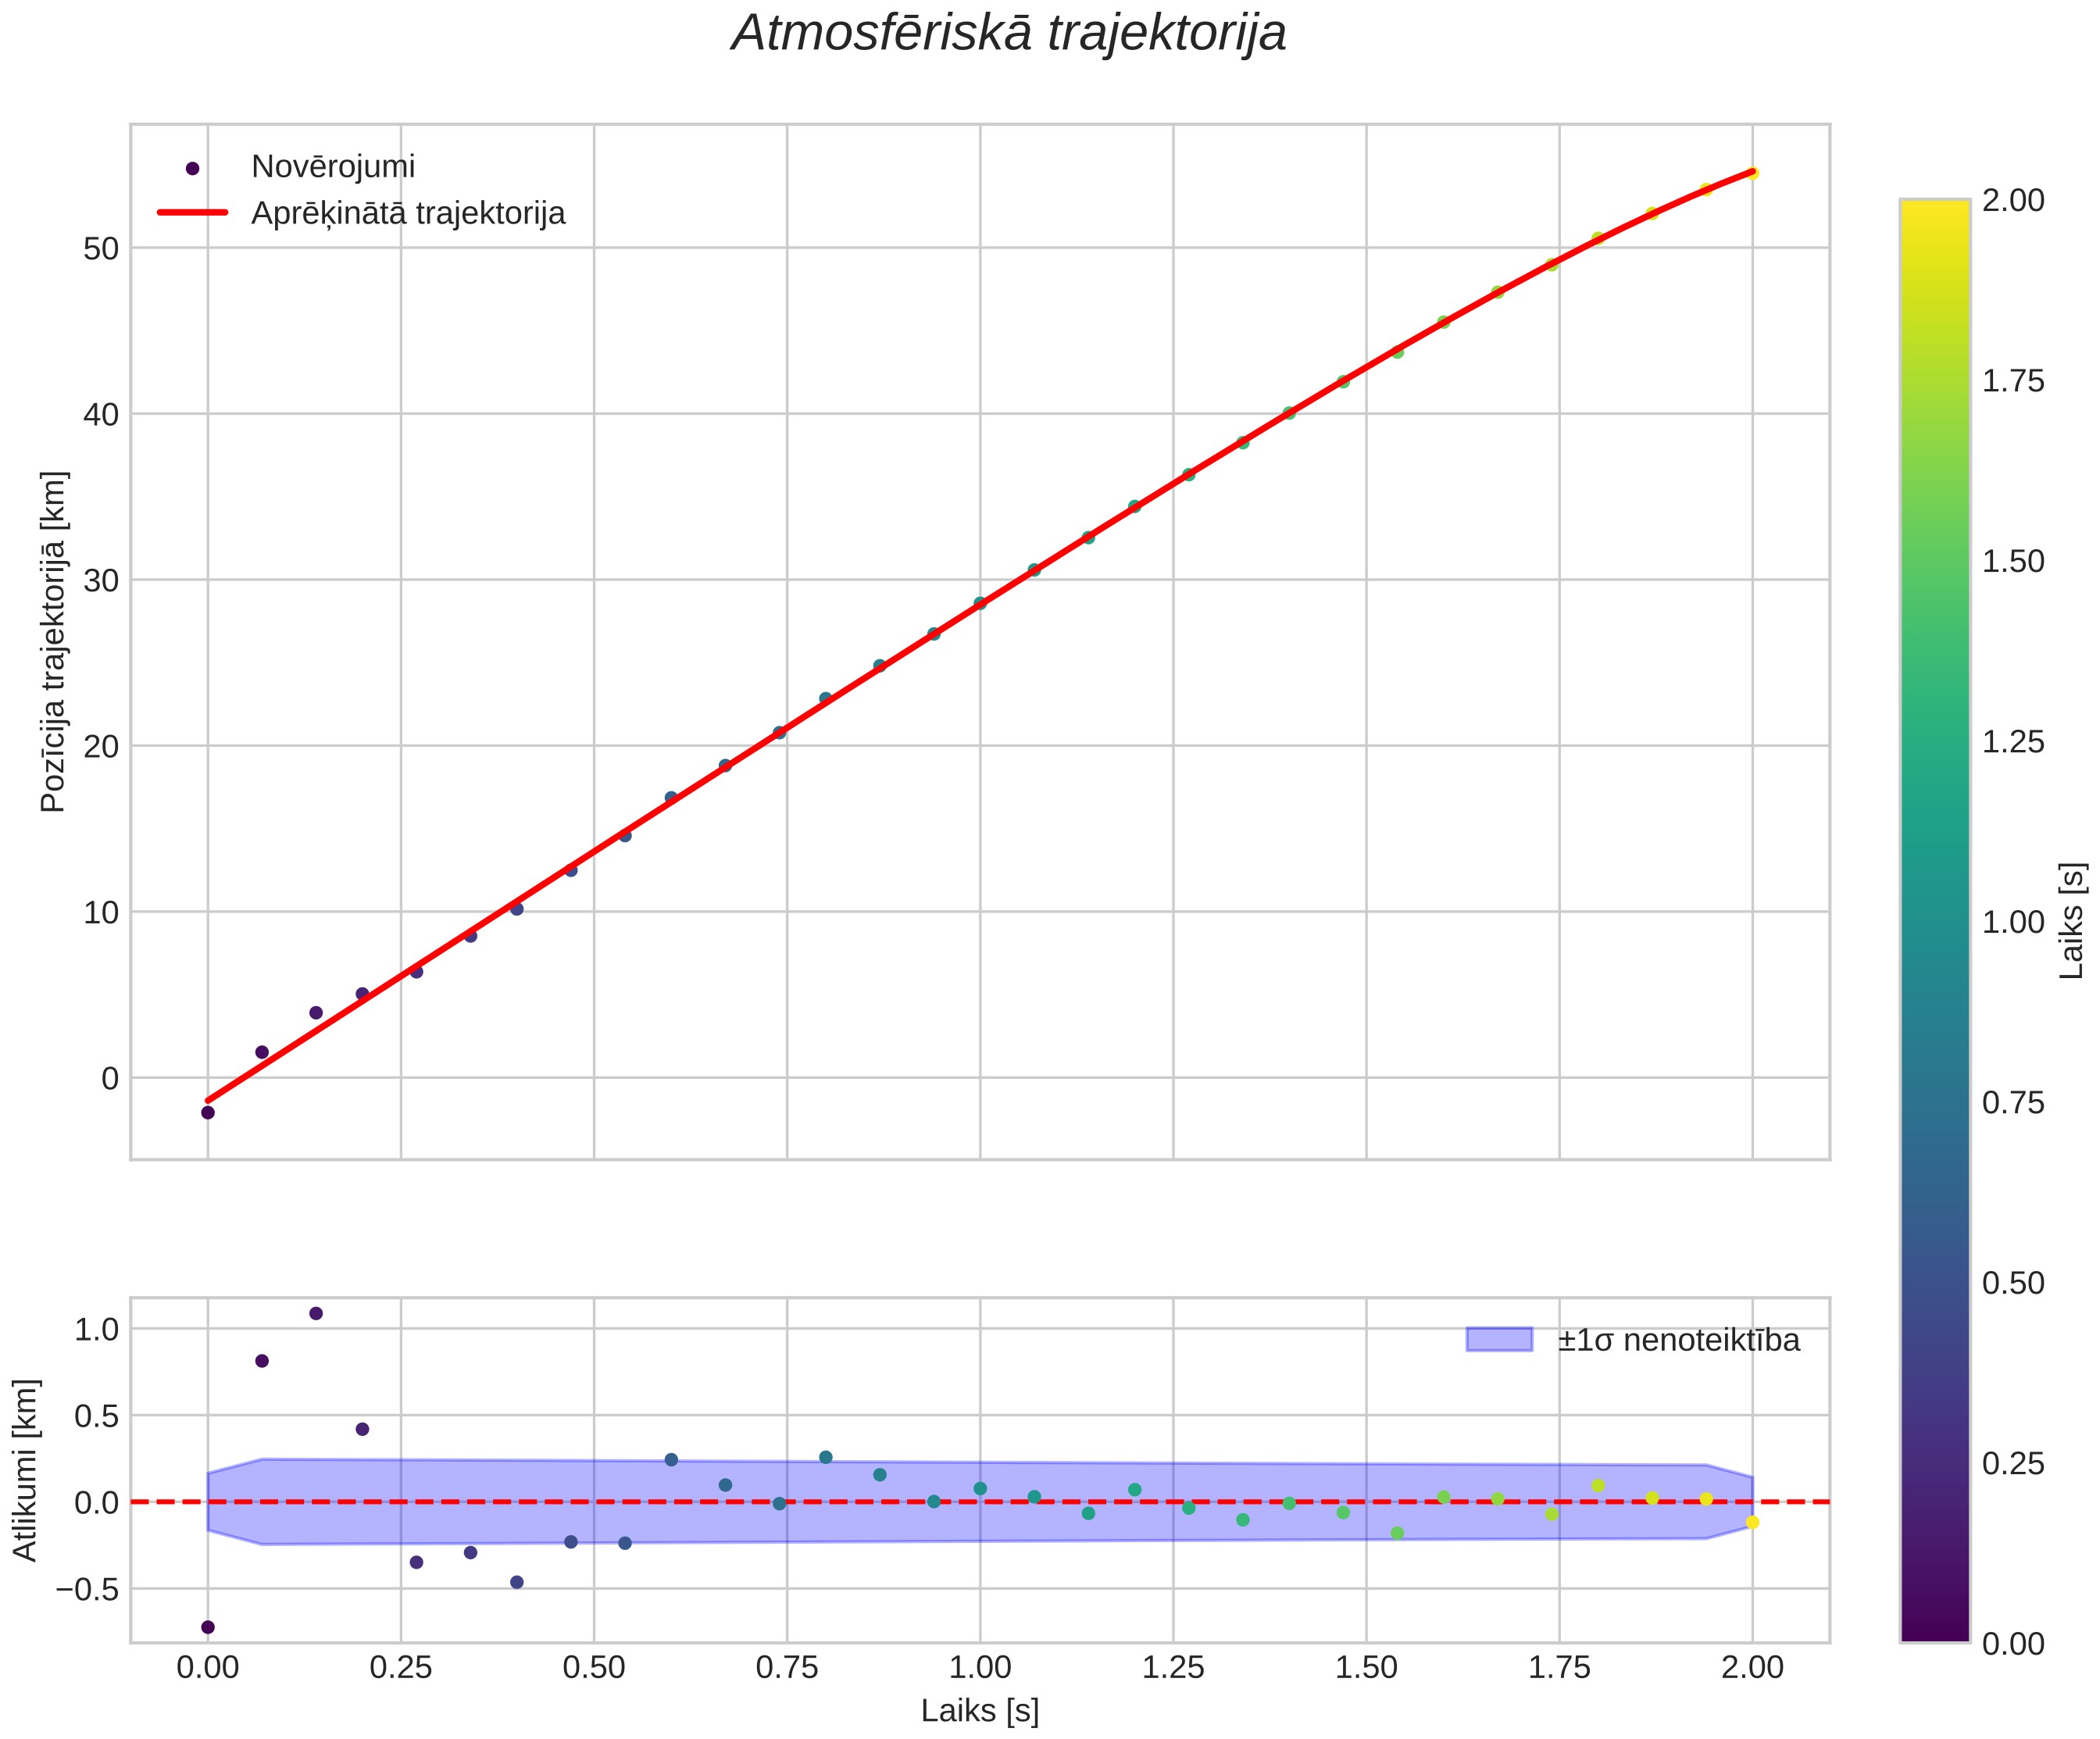Click the top plot y-axis tick label 50
Image resolution: width=2100 pixels, height=1739 pixels.
point(100,248)
